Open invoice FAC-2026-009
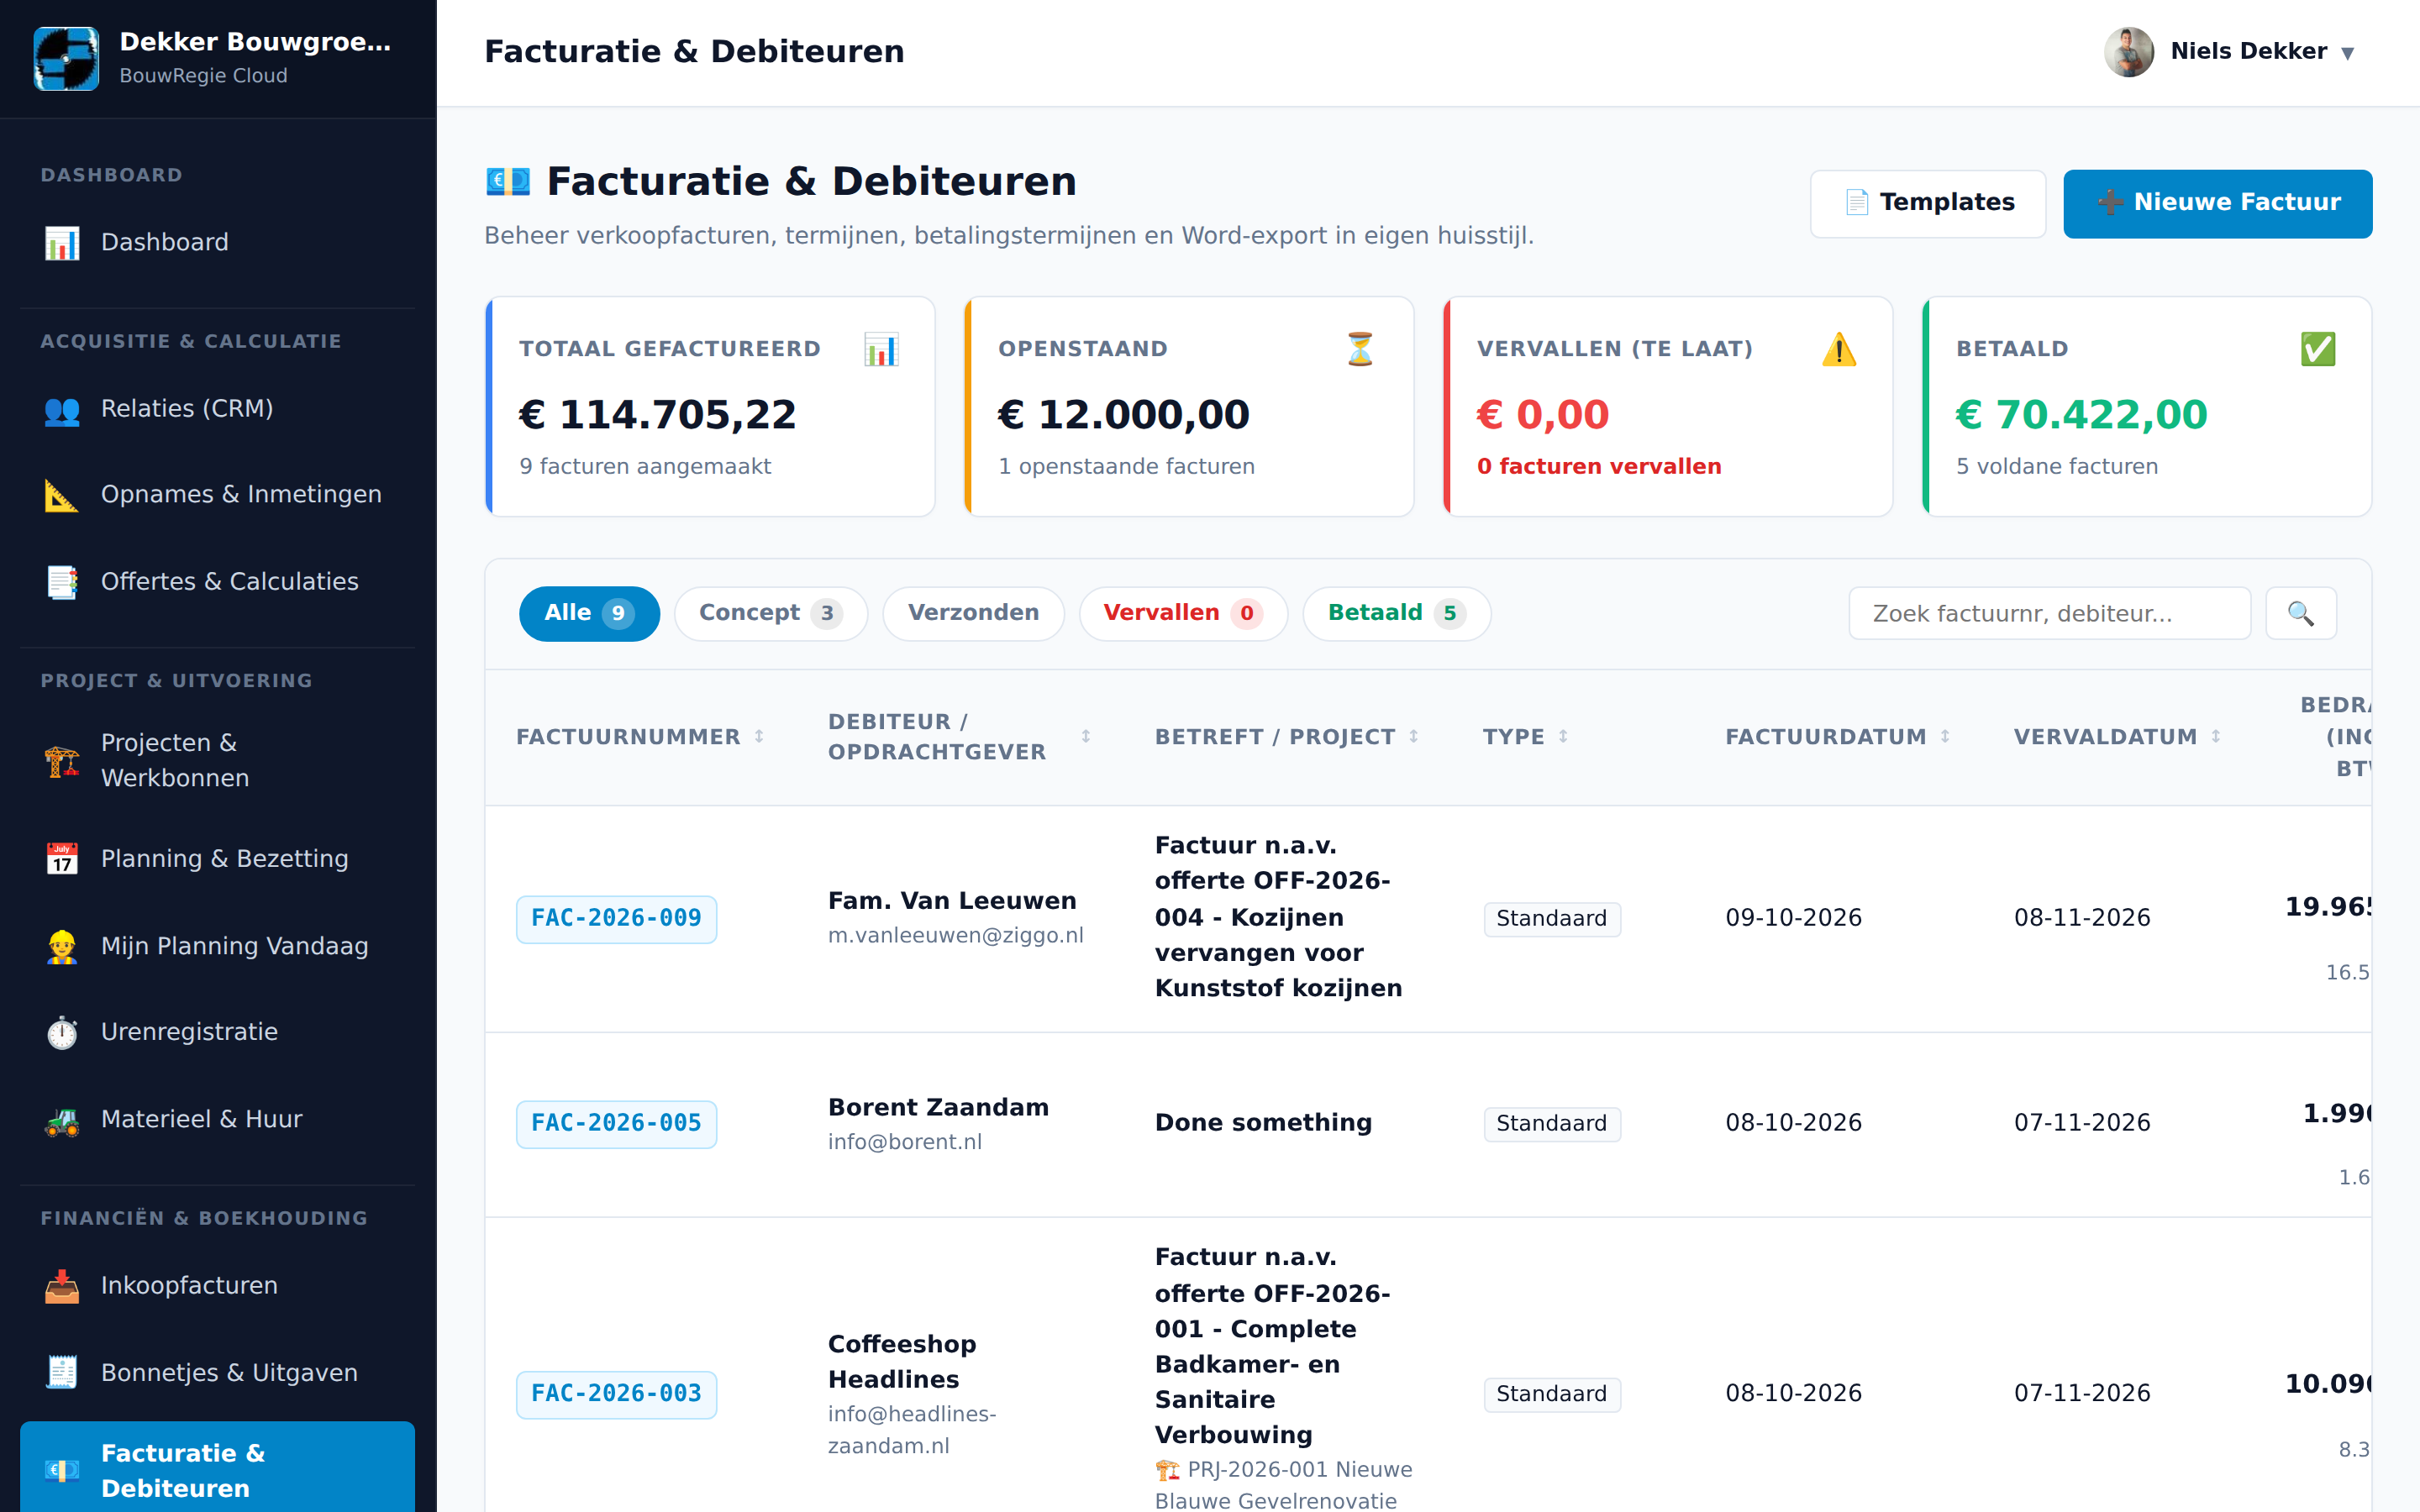 tap(616, 919)
